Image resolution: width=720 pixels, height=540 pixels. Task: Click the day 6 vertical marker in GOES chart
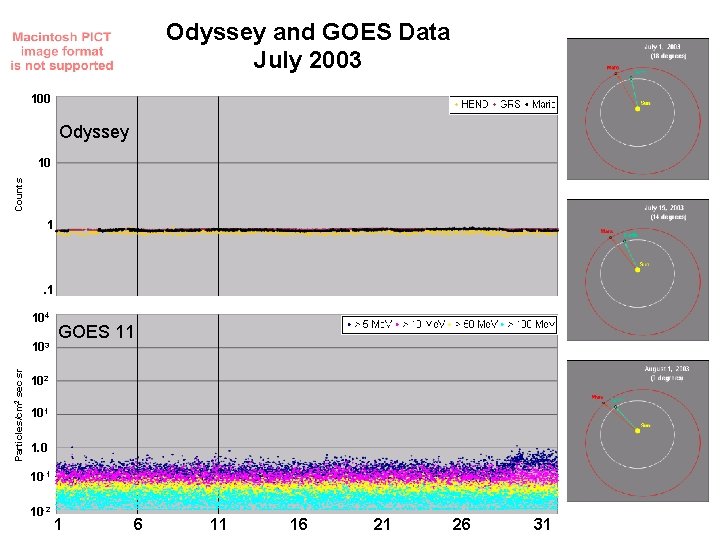pyautogui.click(x=137, y=413)
